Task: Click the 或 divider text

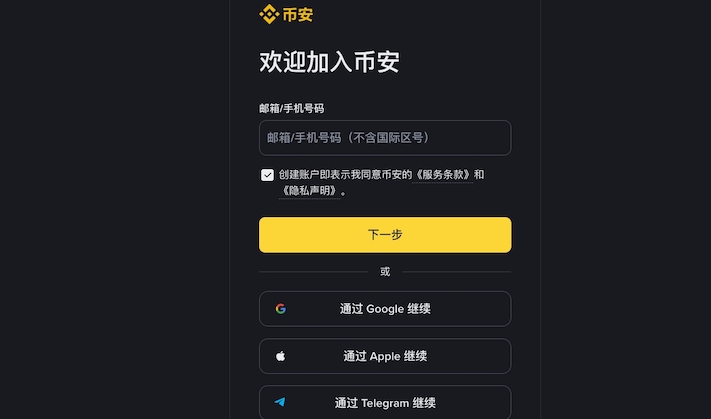Action: pos(385,271)
